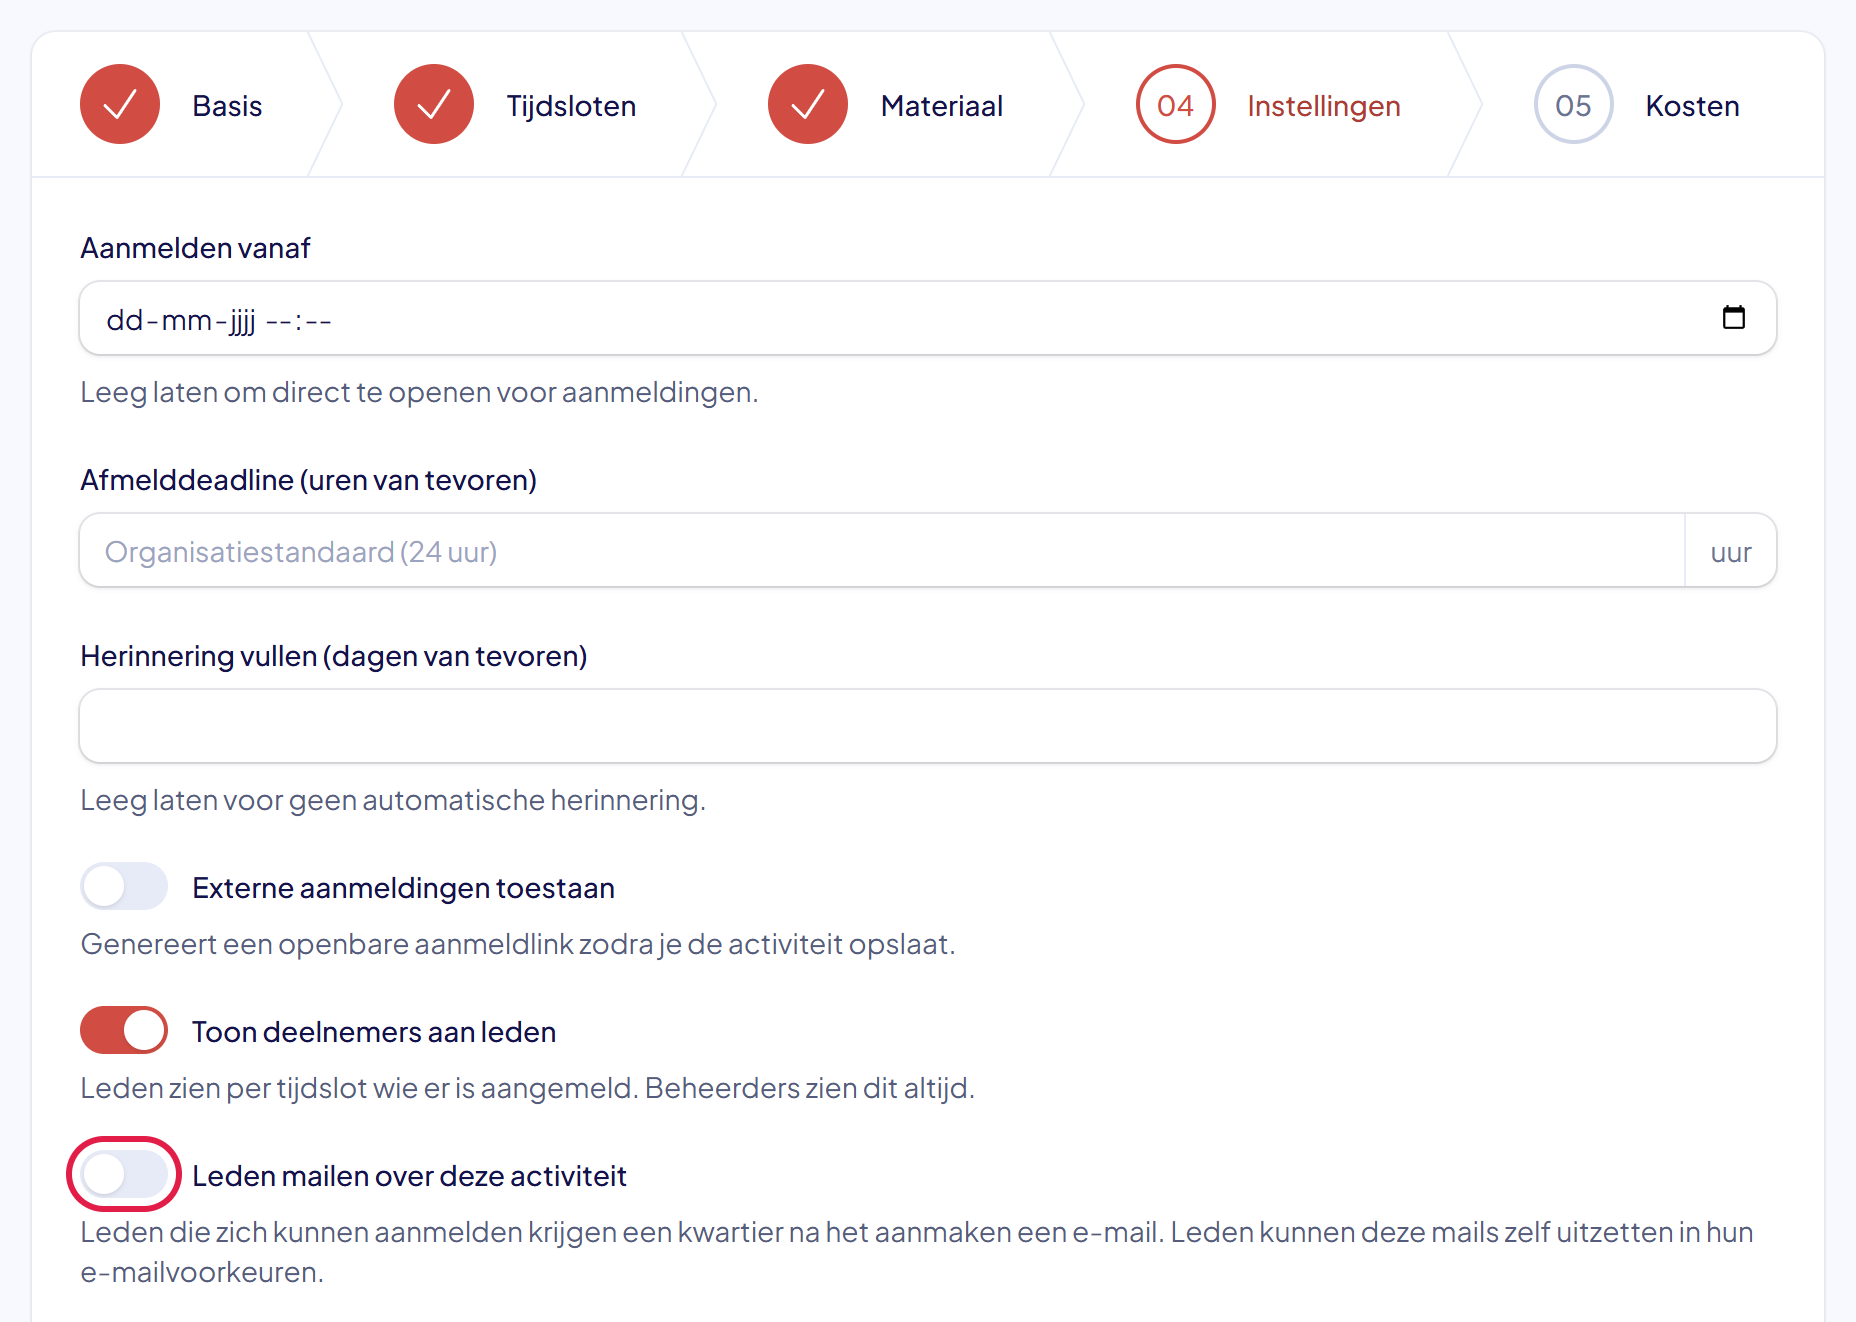Screen dimensions: 1856x1322
Task: Click 'Leeg laten voor geen automatische herinnering' hint
Action: coord(393,800)
